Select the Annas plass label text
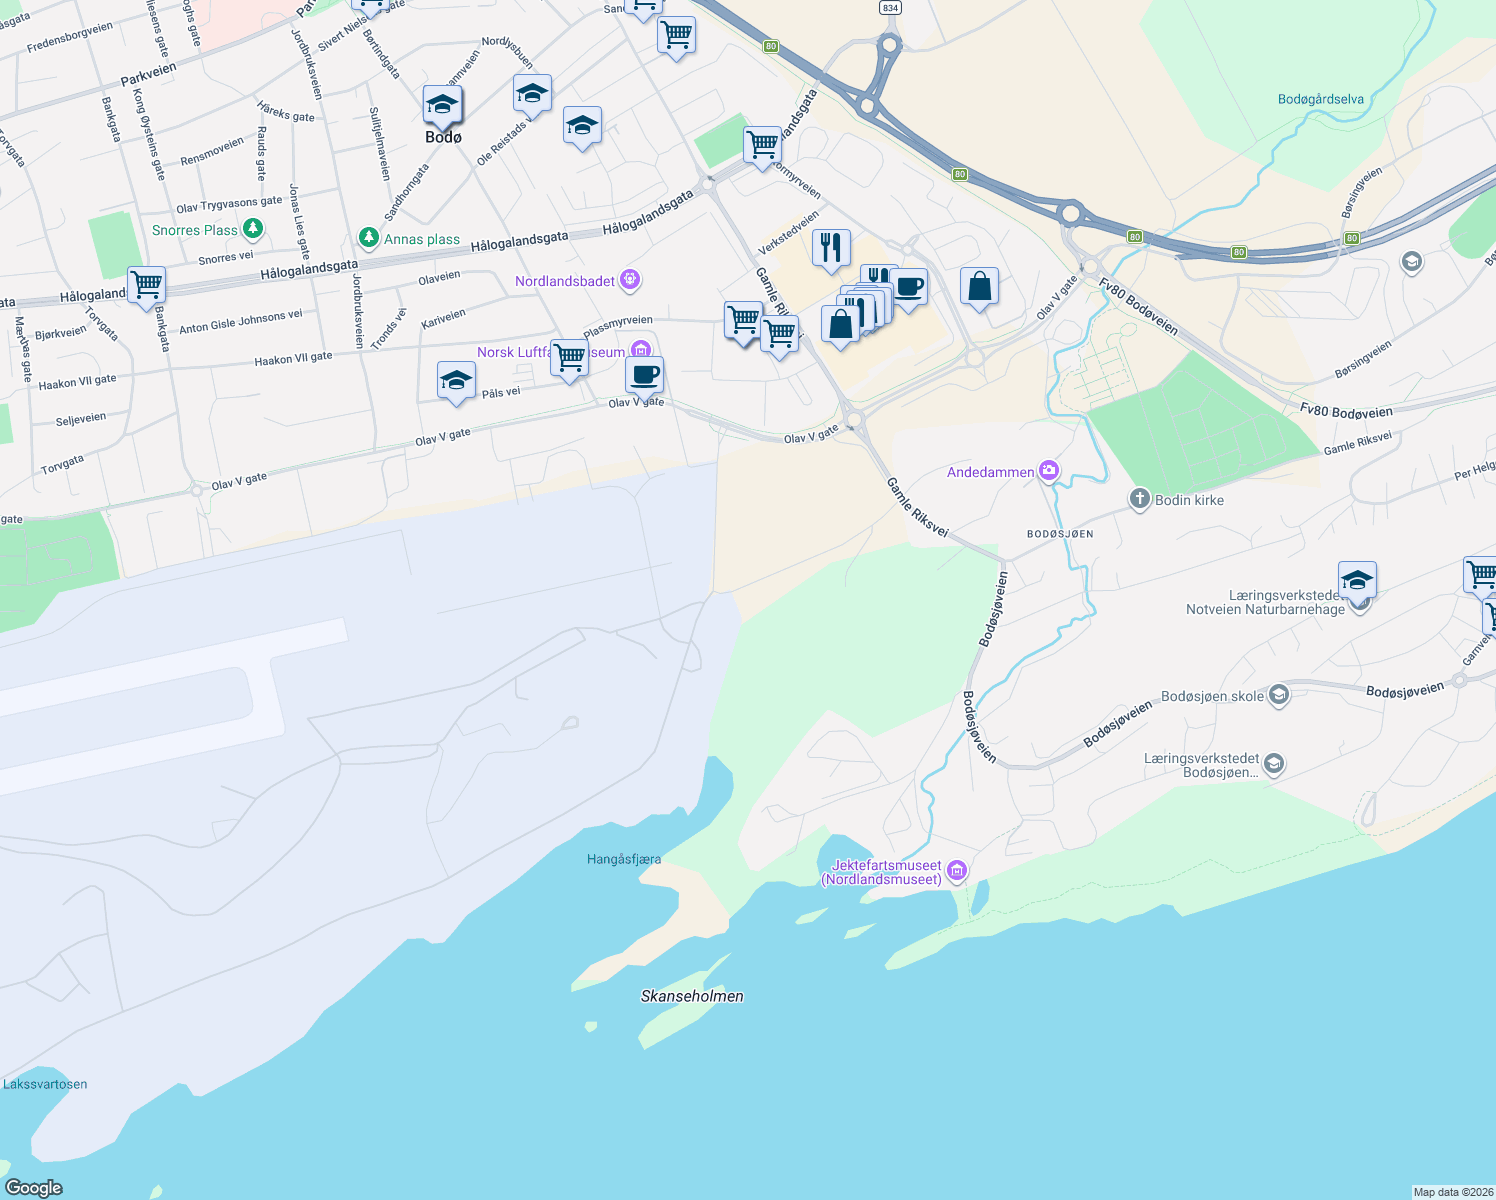The width and height of the screenshot is (1496, 1200). pos(422,239)
